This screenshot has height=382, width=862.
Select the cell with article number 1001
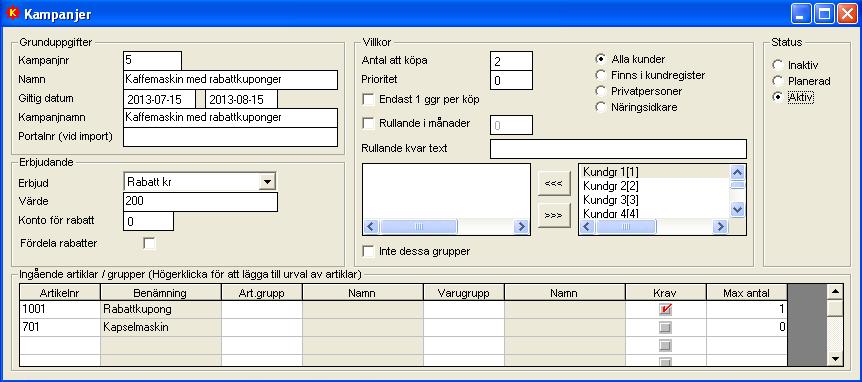coord(60,309)
